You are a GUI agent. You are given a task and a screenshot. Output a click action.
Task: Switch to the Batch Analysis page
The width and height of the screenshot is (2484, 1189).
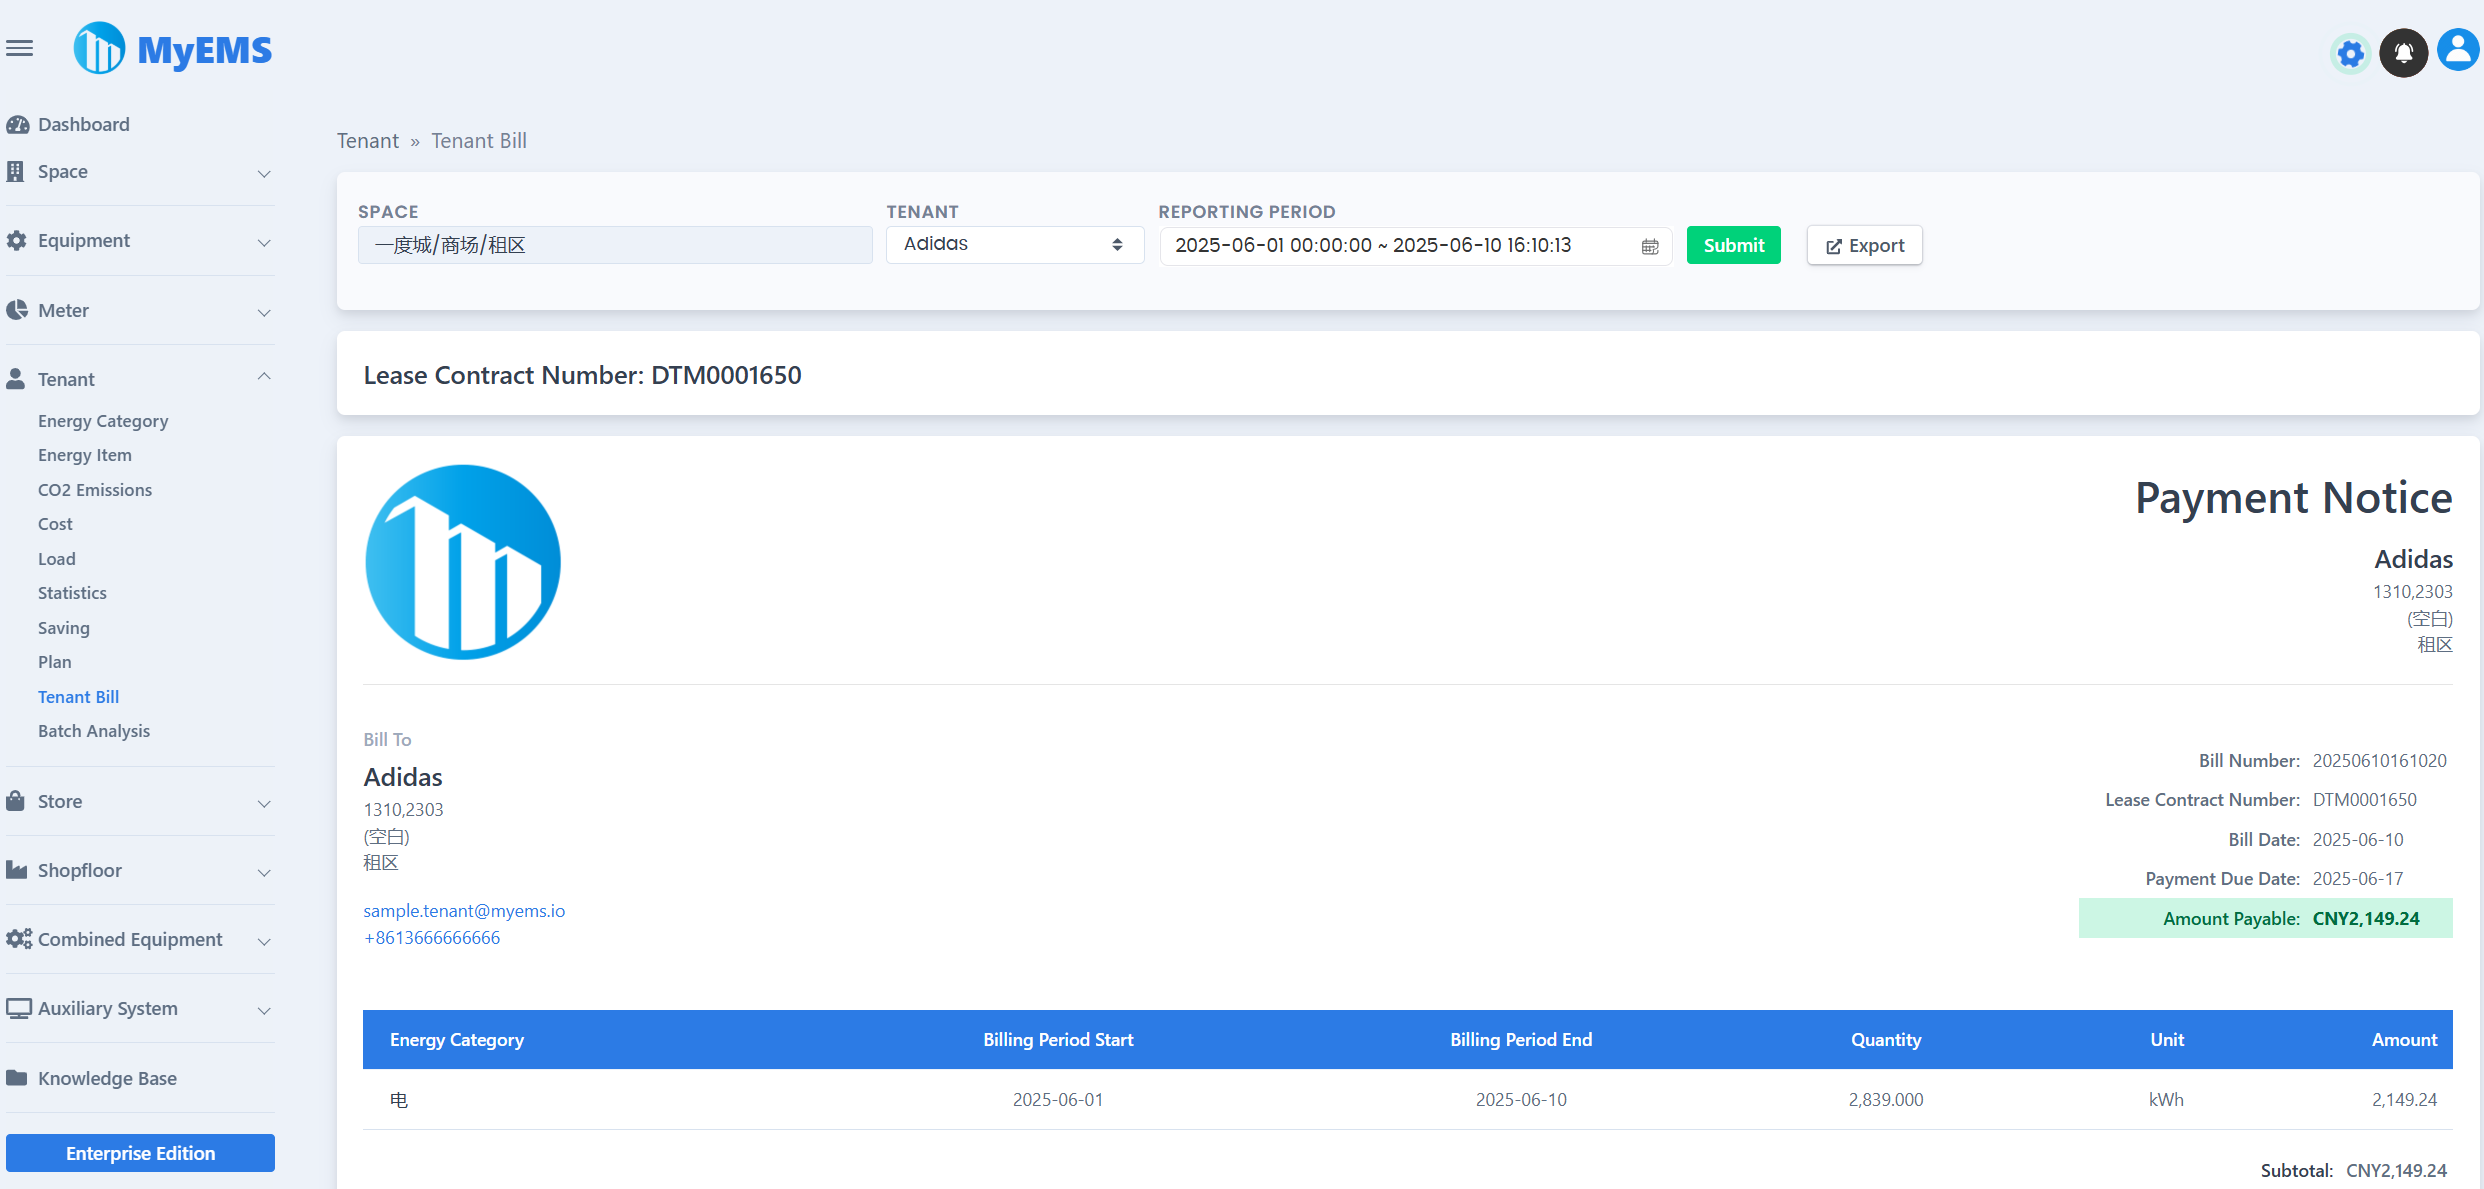click(x=94, y=730)
